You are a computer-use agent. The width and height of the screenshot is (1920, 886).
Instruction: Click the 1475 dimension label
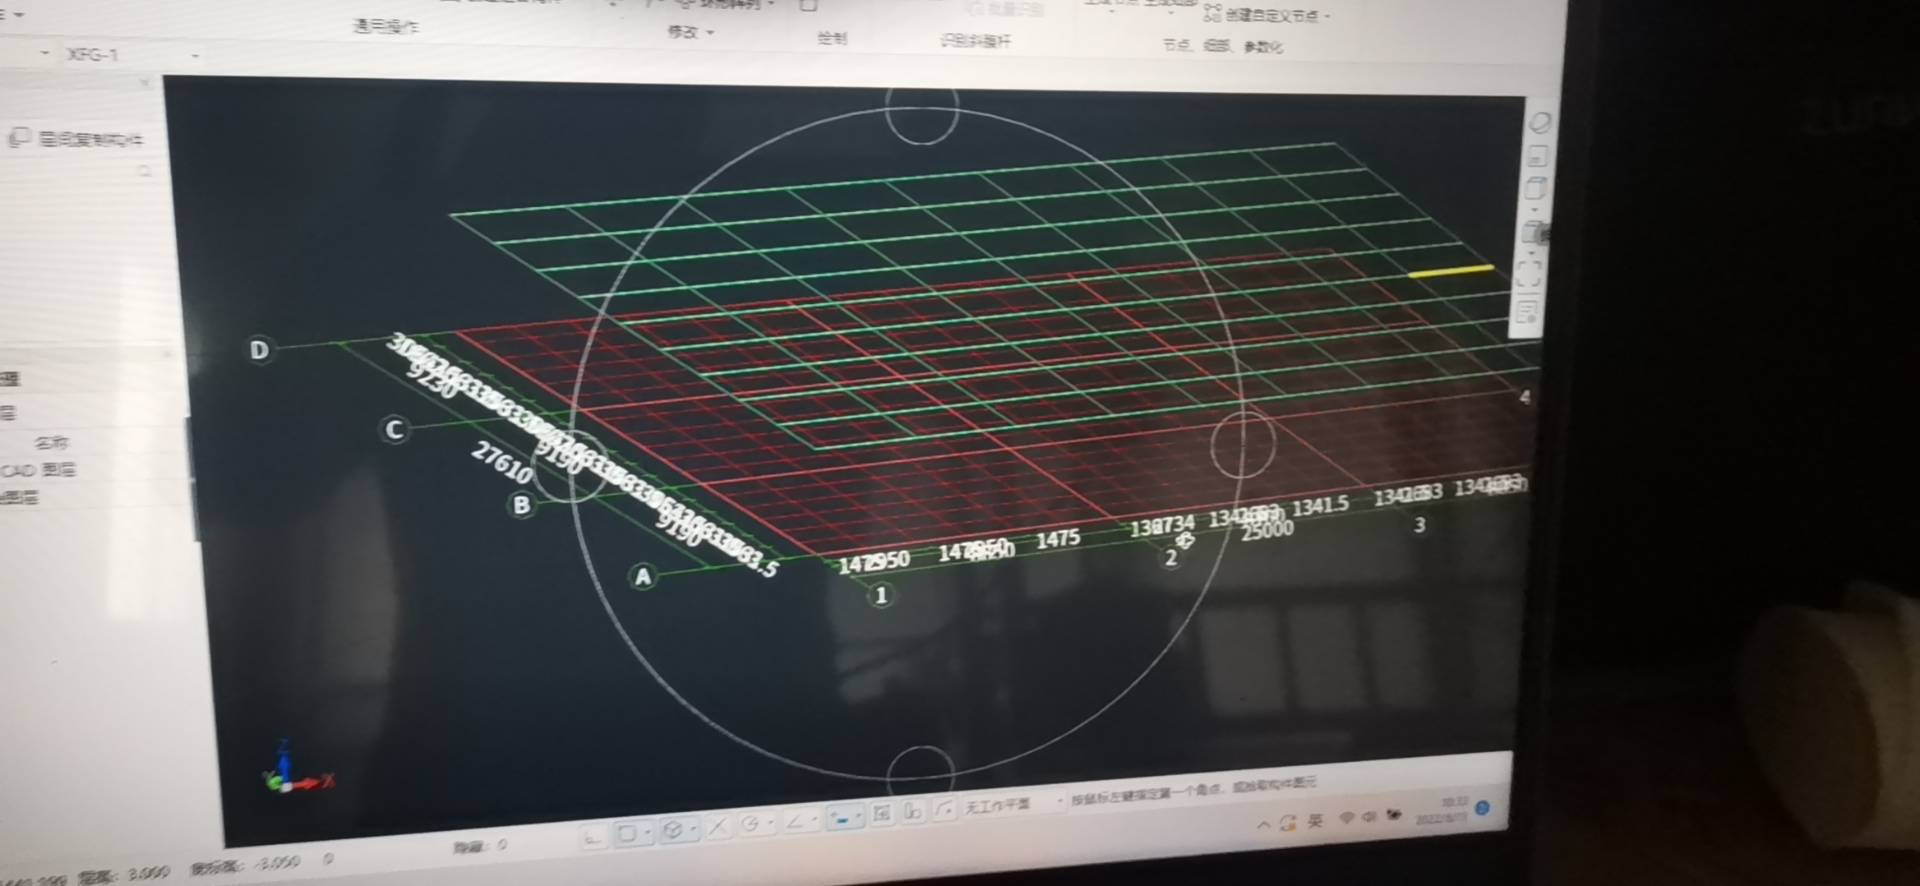1058,540
